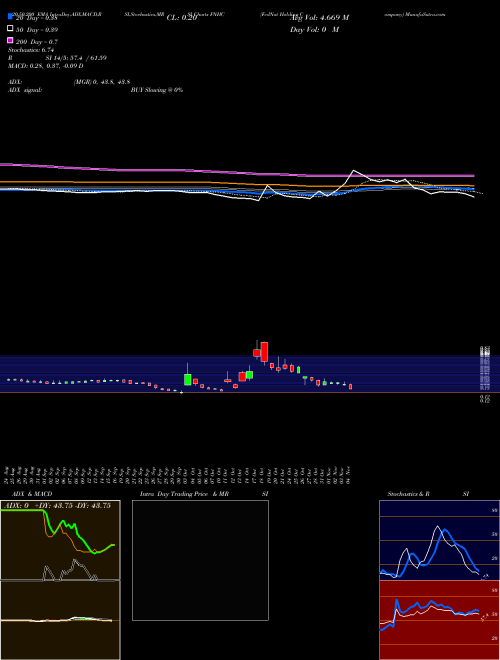Click the orange moving average line
The image size is (500, 660).
click(x=237, y=184)
